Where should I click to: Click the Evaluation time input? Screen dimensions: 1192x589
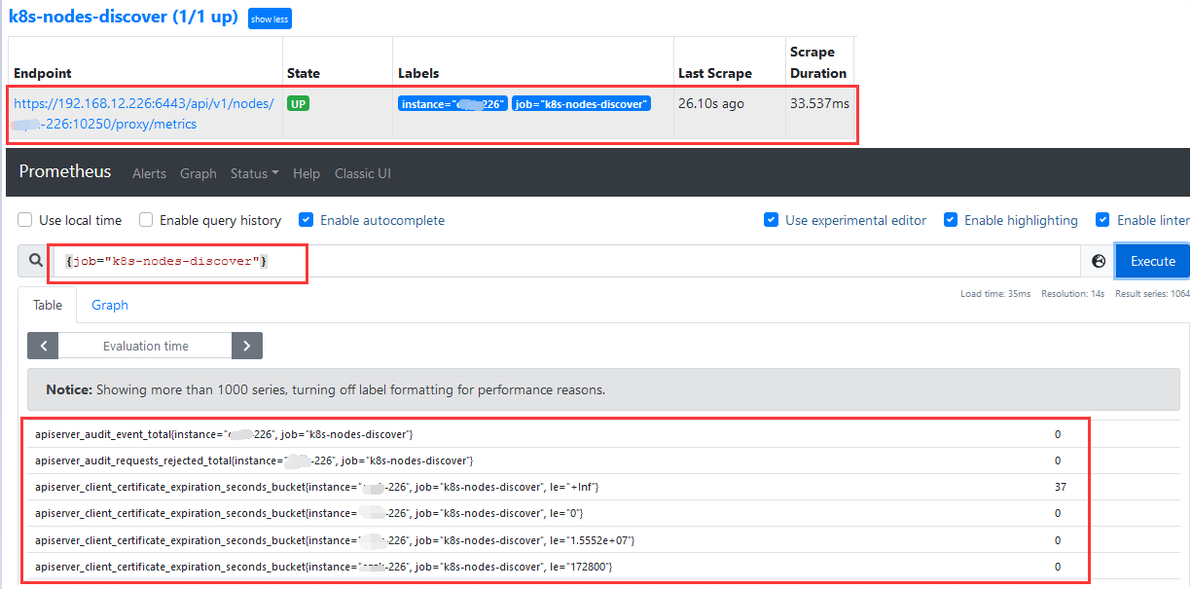pos(145,346)
